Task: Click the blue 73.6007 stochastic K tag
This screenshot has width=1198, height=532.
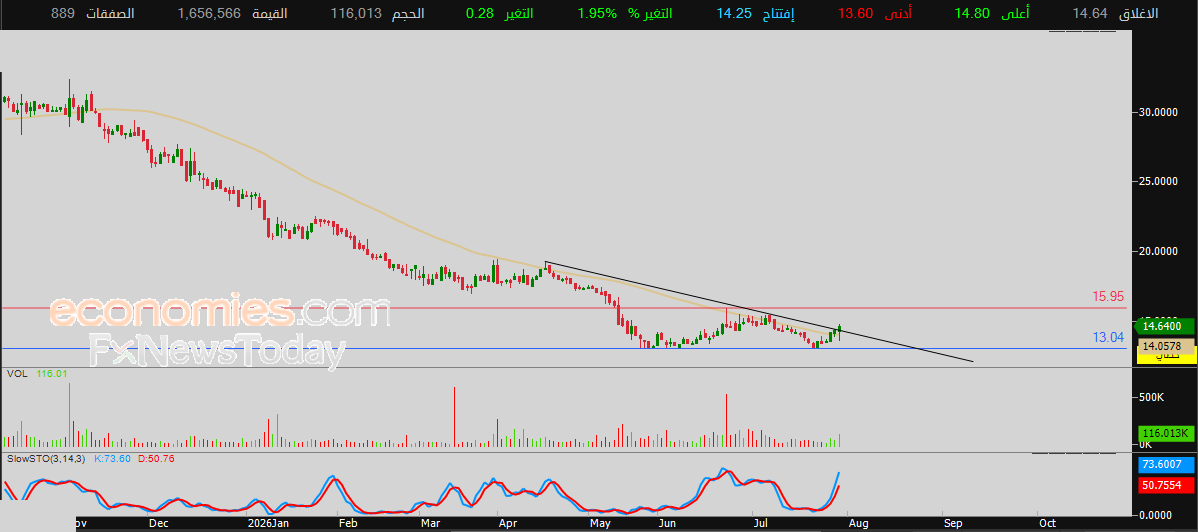Action: click(1164, 464)
